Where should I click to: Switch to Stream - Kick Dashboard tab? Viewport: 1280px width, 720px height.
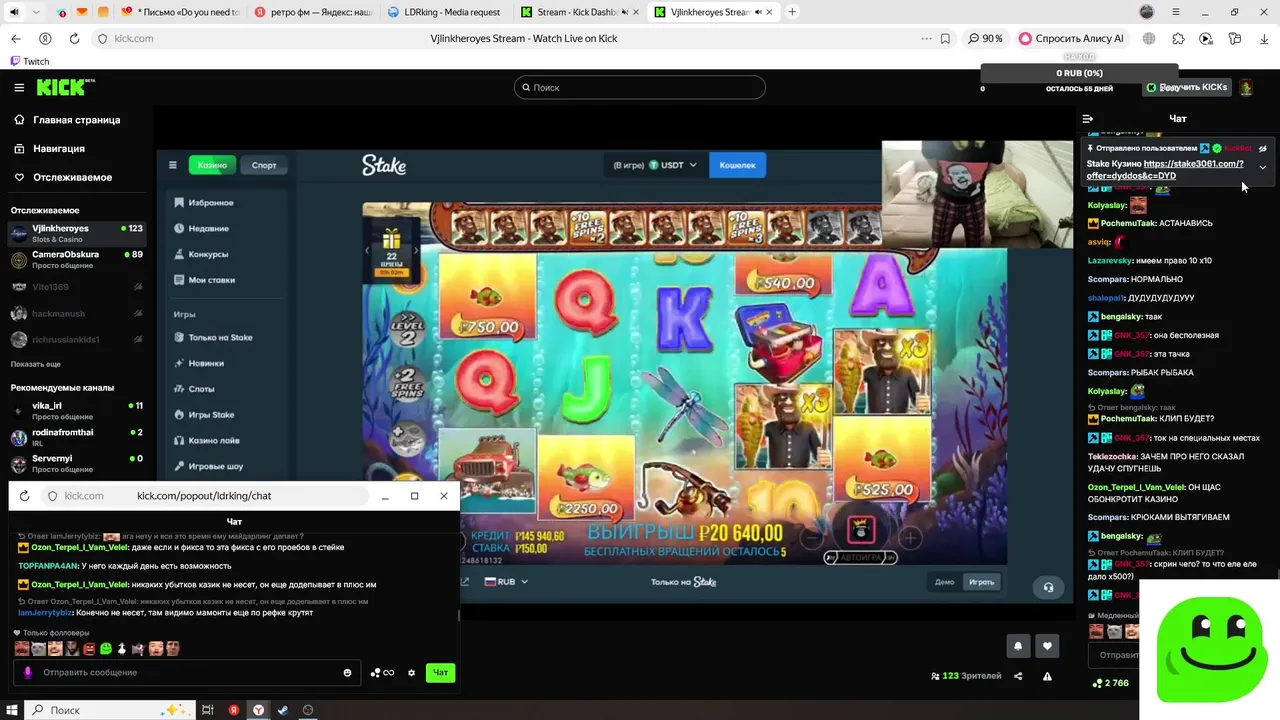pyautogui.click(x=578, y=12)
